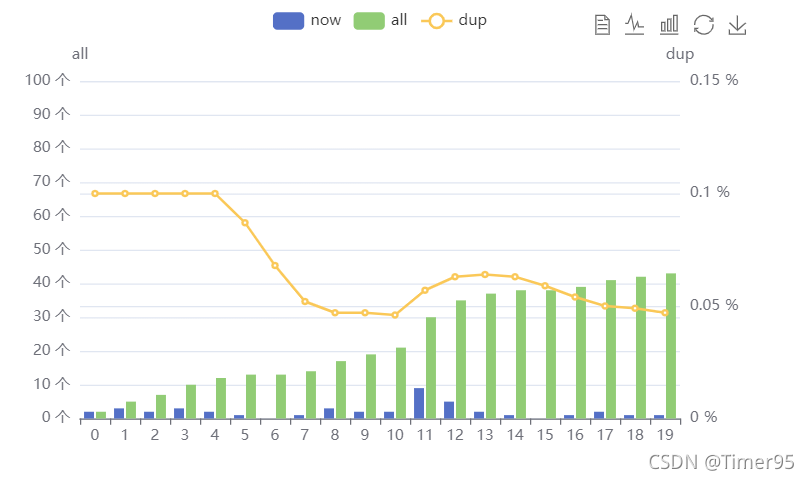Click the blue 'now' legend swatch
Screen dimensions: 809x480
pyautogui.click(x=288, y=21)
